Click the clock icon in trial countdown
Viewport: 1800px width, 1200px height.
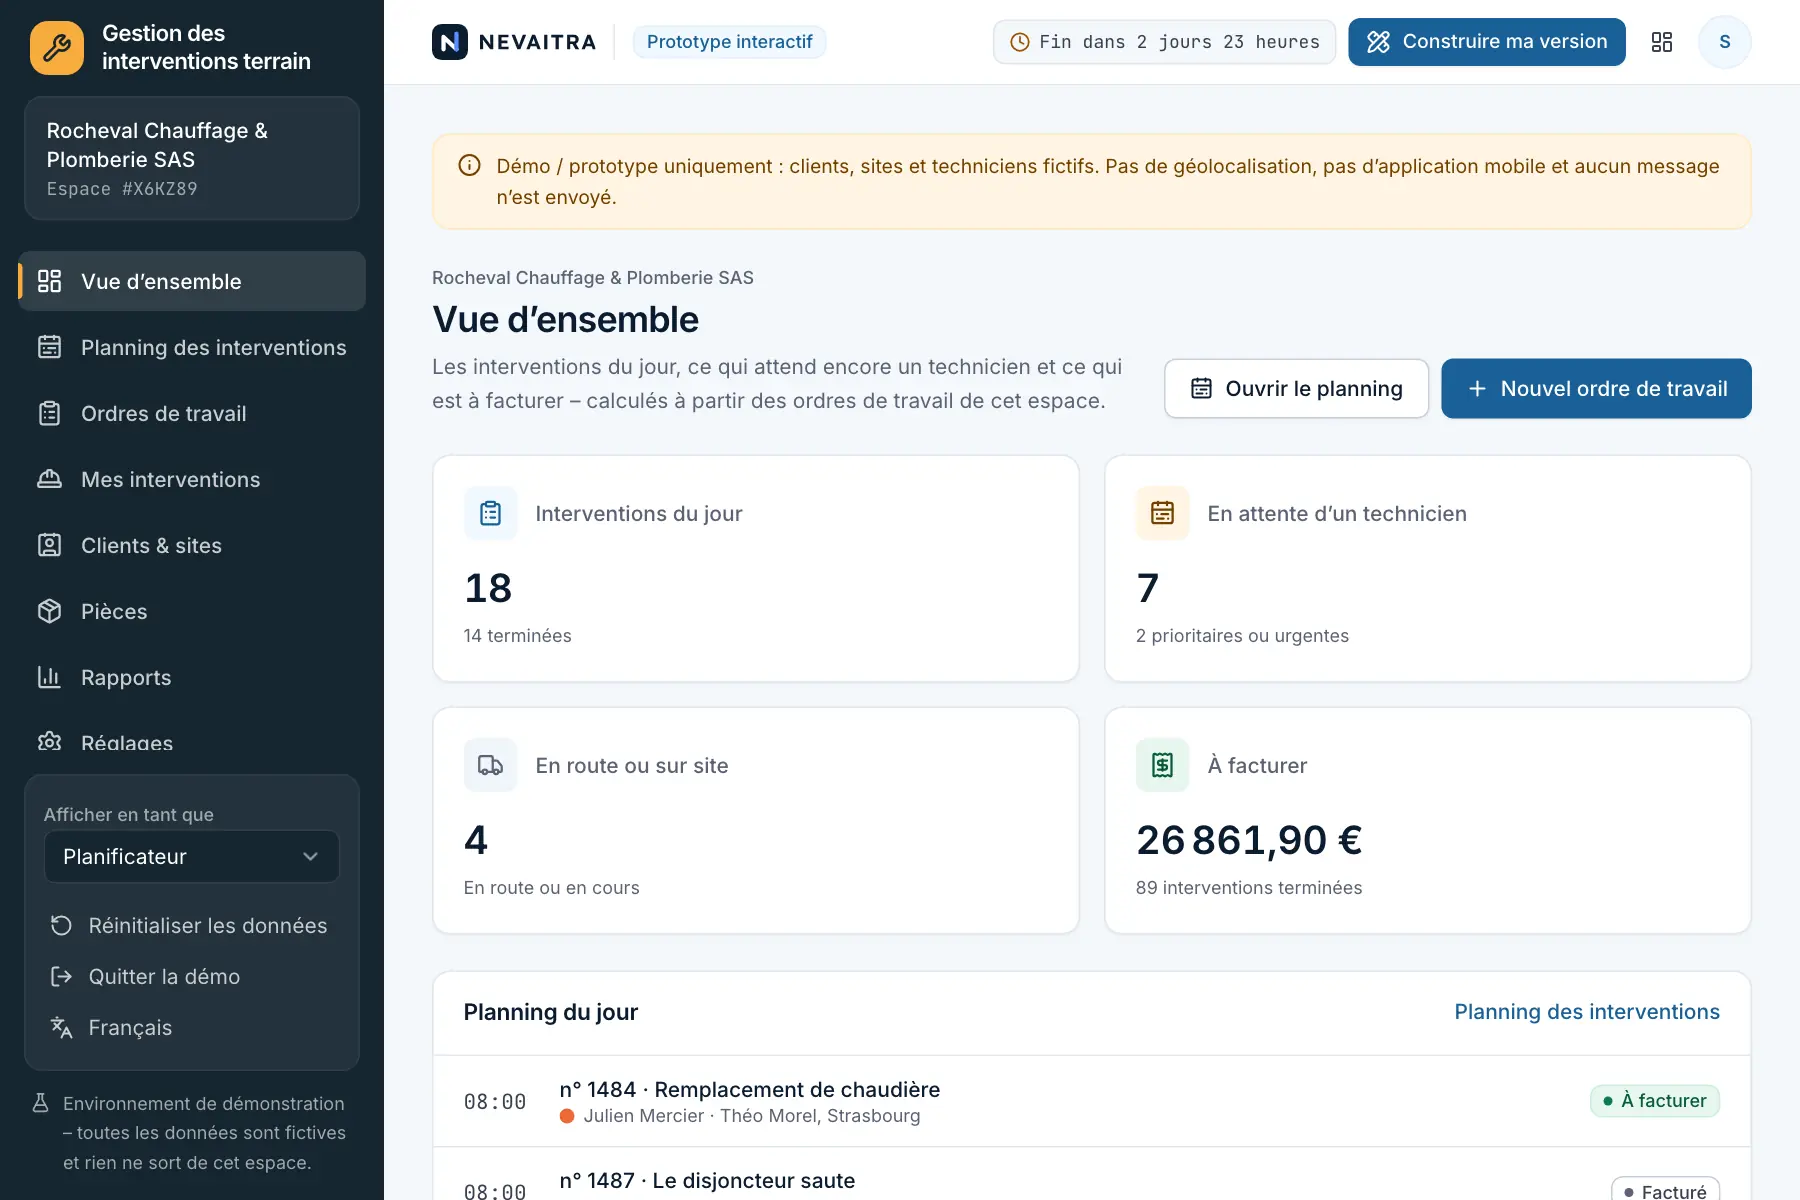tap(1020, 42)
